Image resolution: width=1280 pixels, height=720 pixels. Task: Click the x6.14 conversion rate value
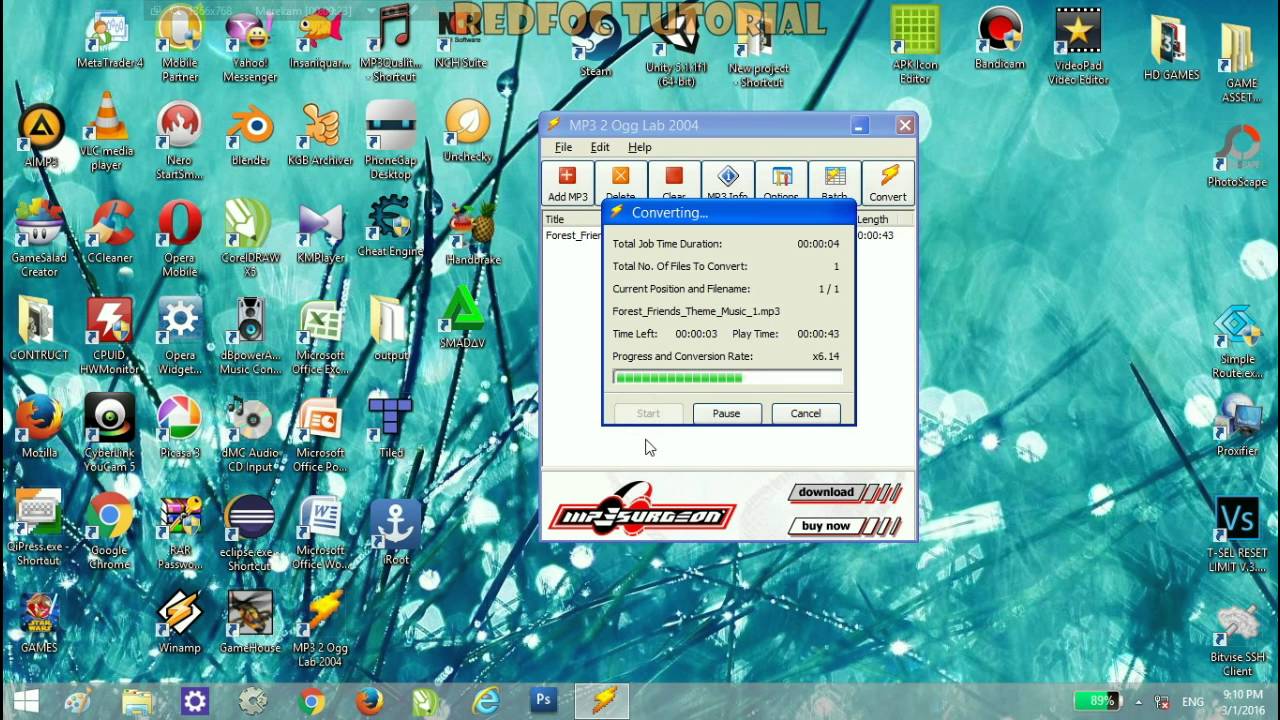point(825,356)
